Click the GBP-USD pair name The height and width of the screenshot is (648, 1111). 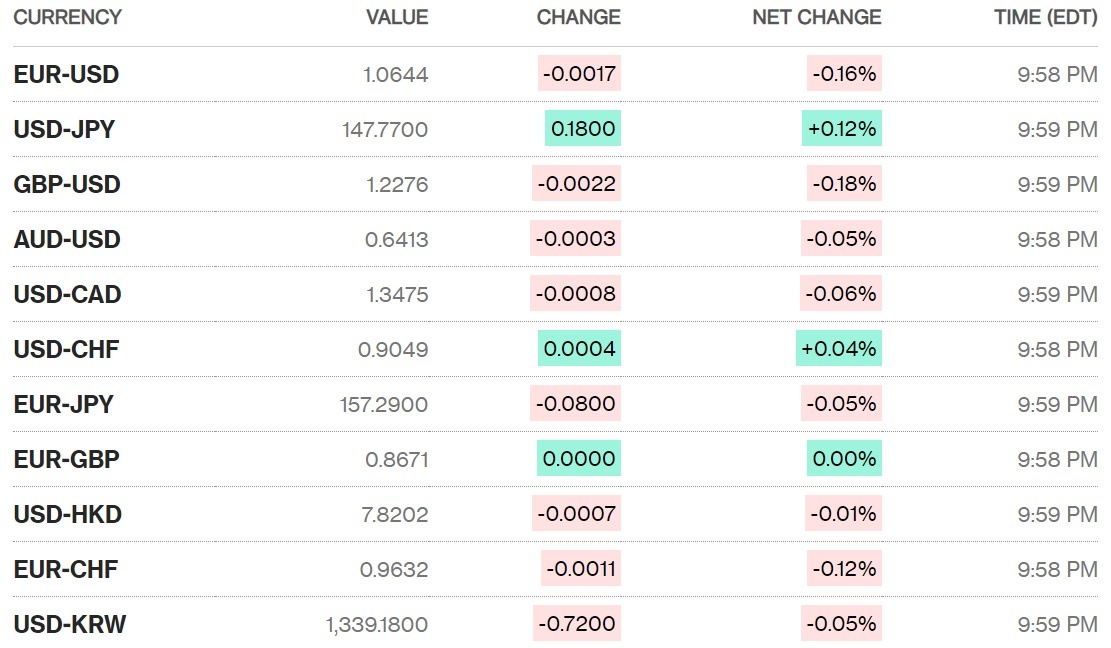click(67, 184)
